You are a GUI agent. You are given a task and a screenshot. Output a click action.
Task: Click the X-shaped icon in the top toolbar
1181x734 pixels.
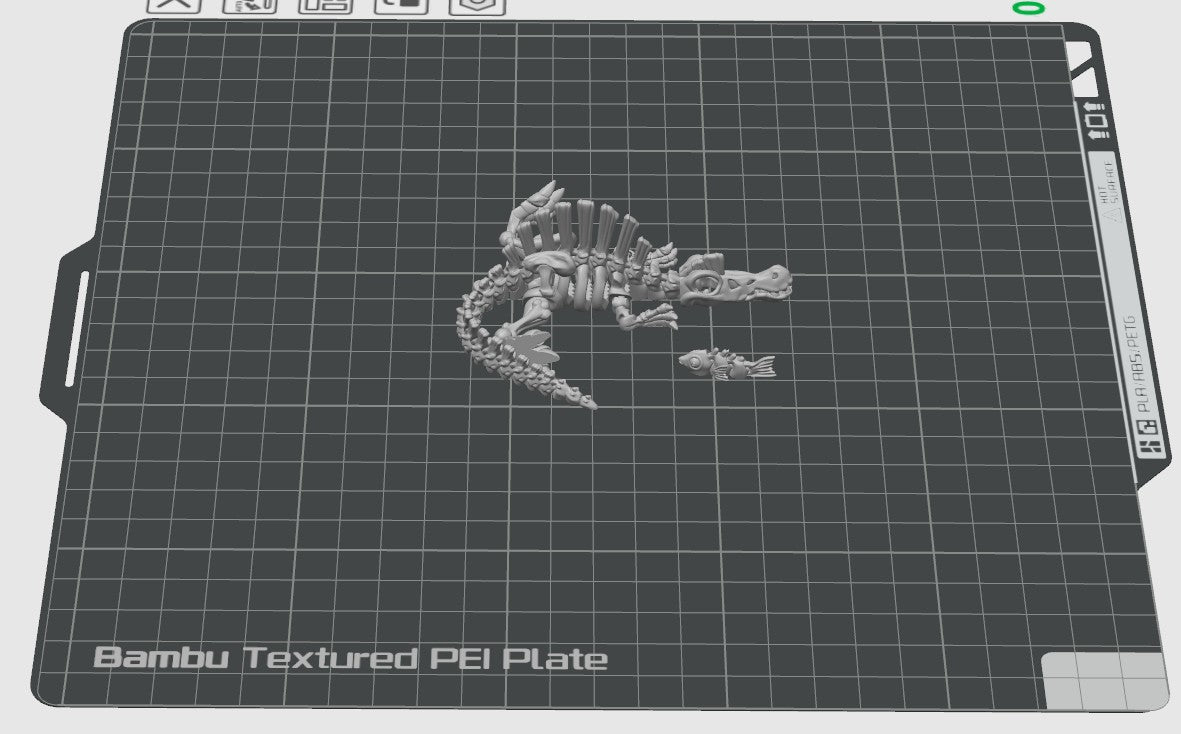(x=174, y=4)
